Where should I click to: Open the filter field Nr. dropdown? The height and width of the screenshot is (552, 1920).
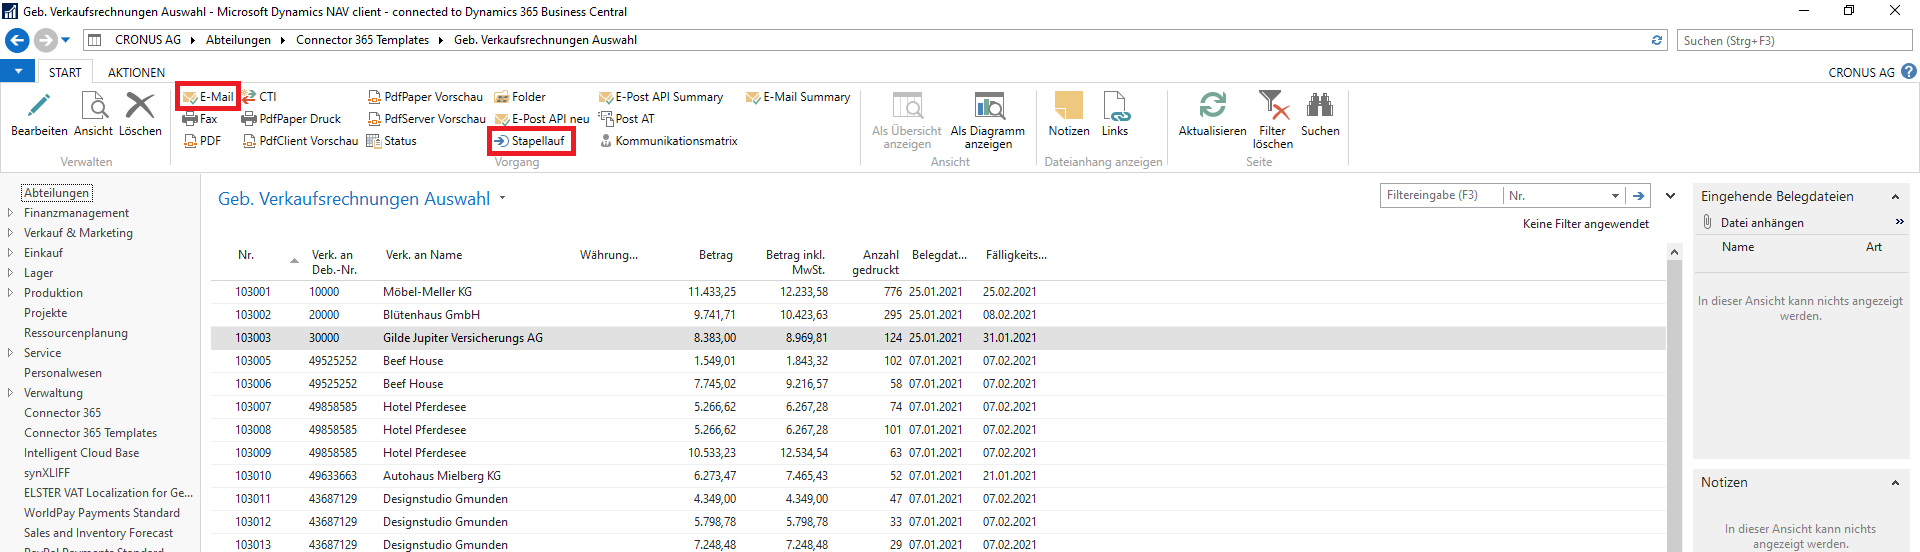(x=1615, y=196)
